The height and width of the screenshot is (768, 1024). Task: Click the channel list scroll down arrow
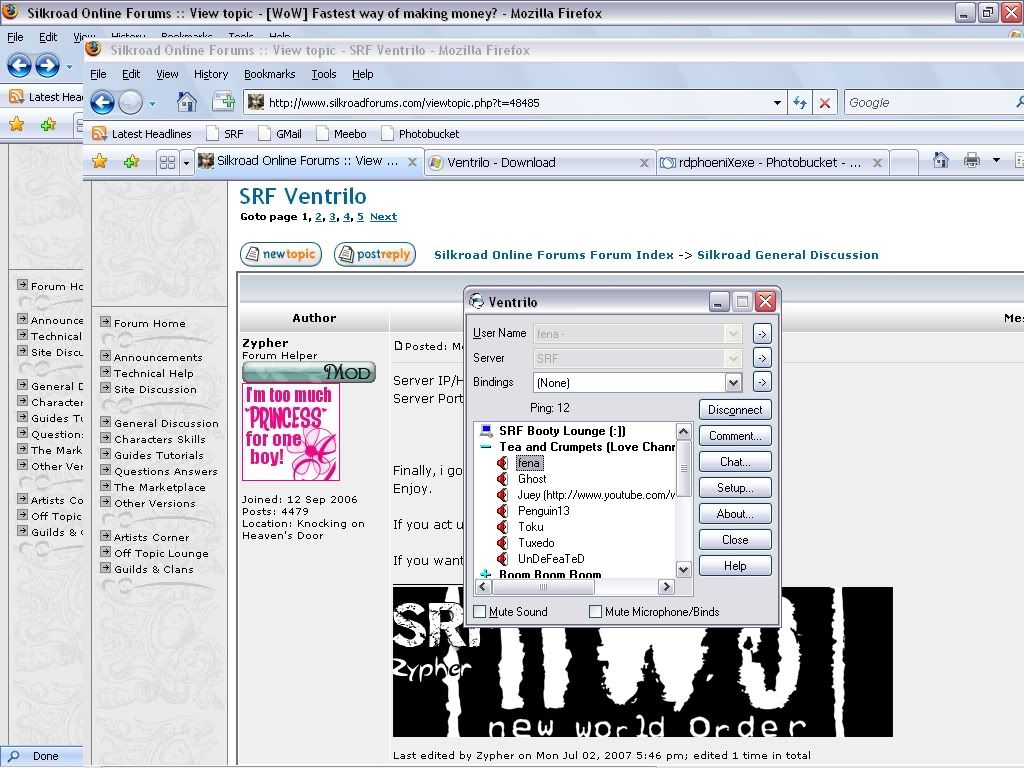coord(683,569)
